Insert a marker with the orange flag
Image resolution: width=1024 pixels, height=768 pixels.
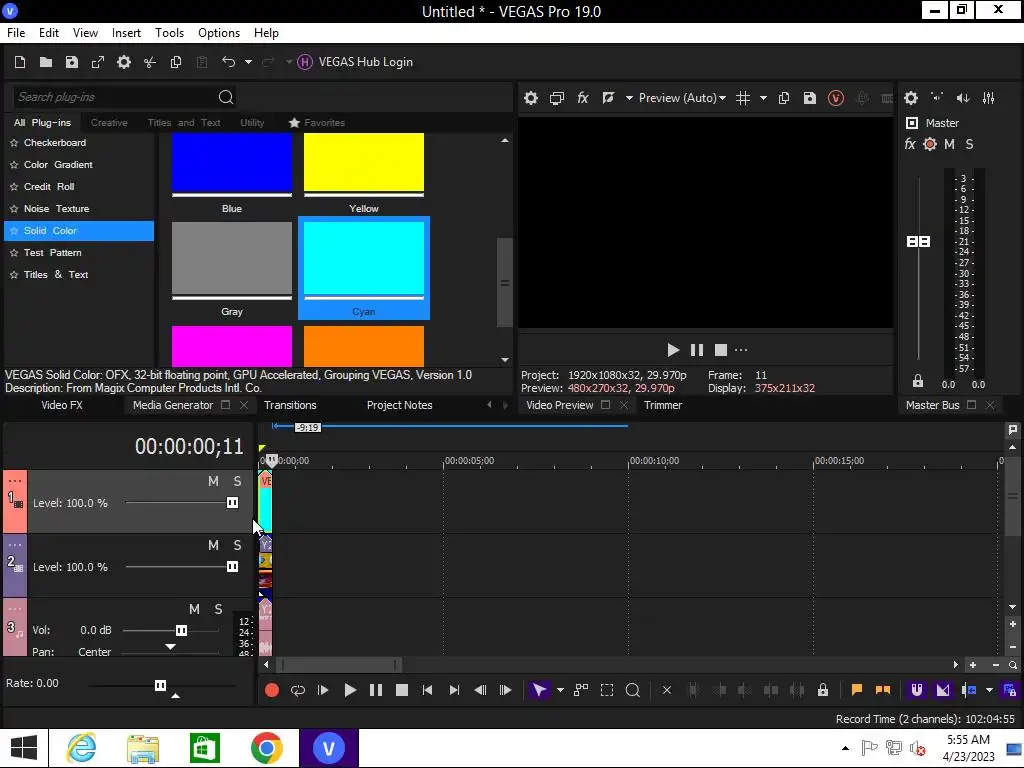tap(857, 690)
